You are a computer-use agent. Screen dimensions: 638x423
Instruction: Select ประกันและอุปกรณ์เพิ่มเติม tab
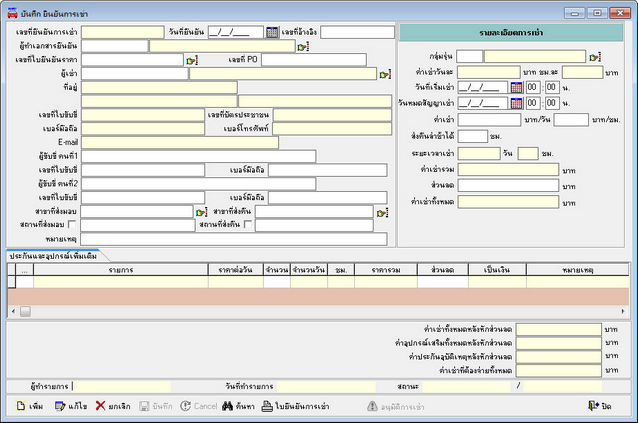point(53,256)
